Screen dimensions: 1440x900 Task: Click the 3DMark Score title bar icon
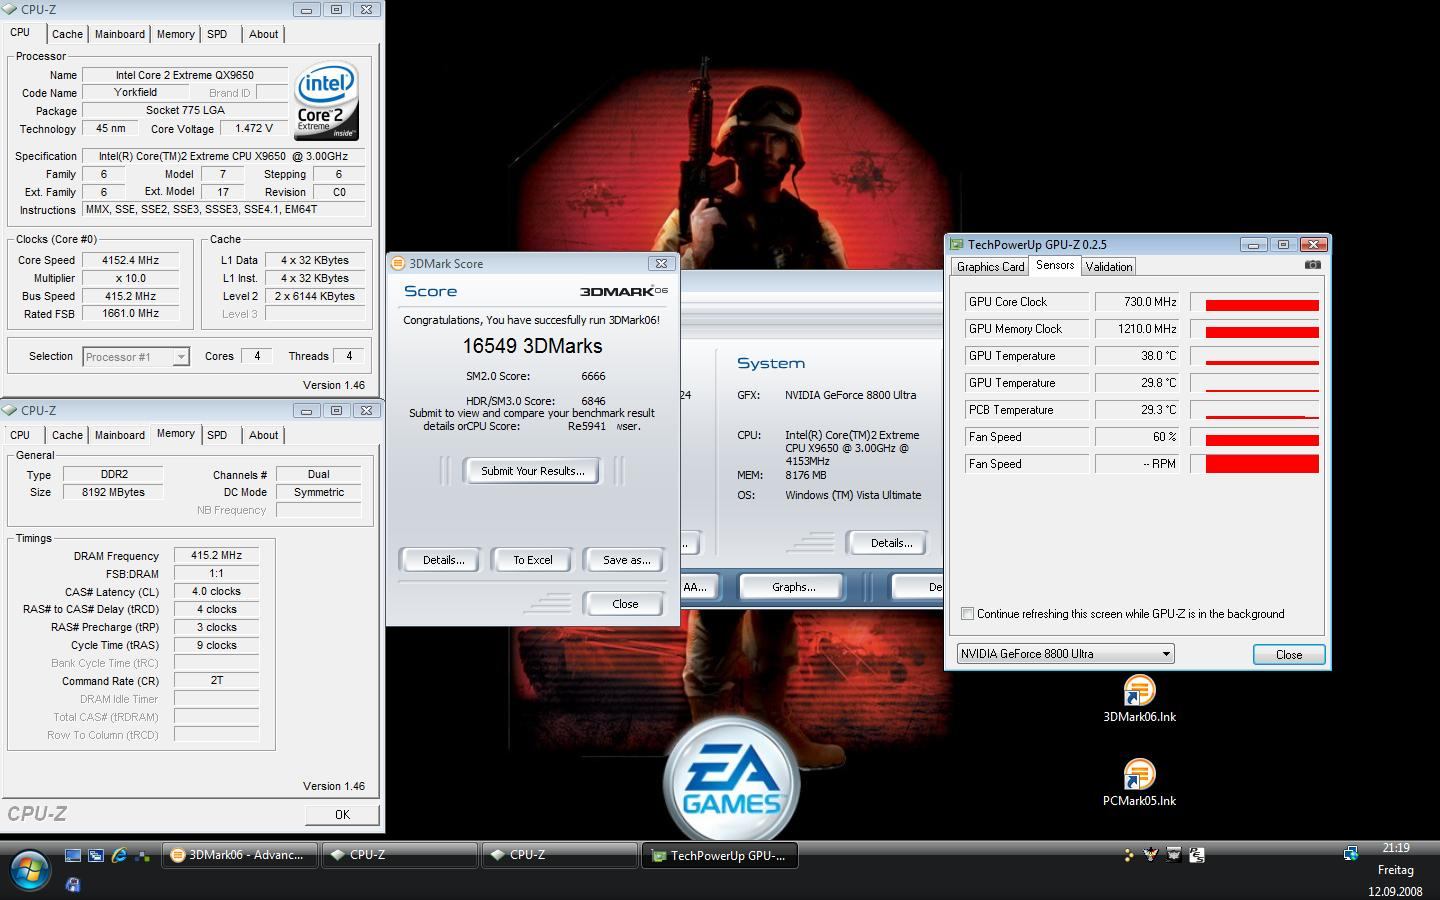(398, 263)
